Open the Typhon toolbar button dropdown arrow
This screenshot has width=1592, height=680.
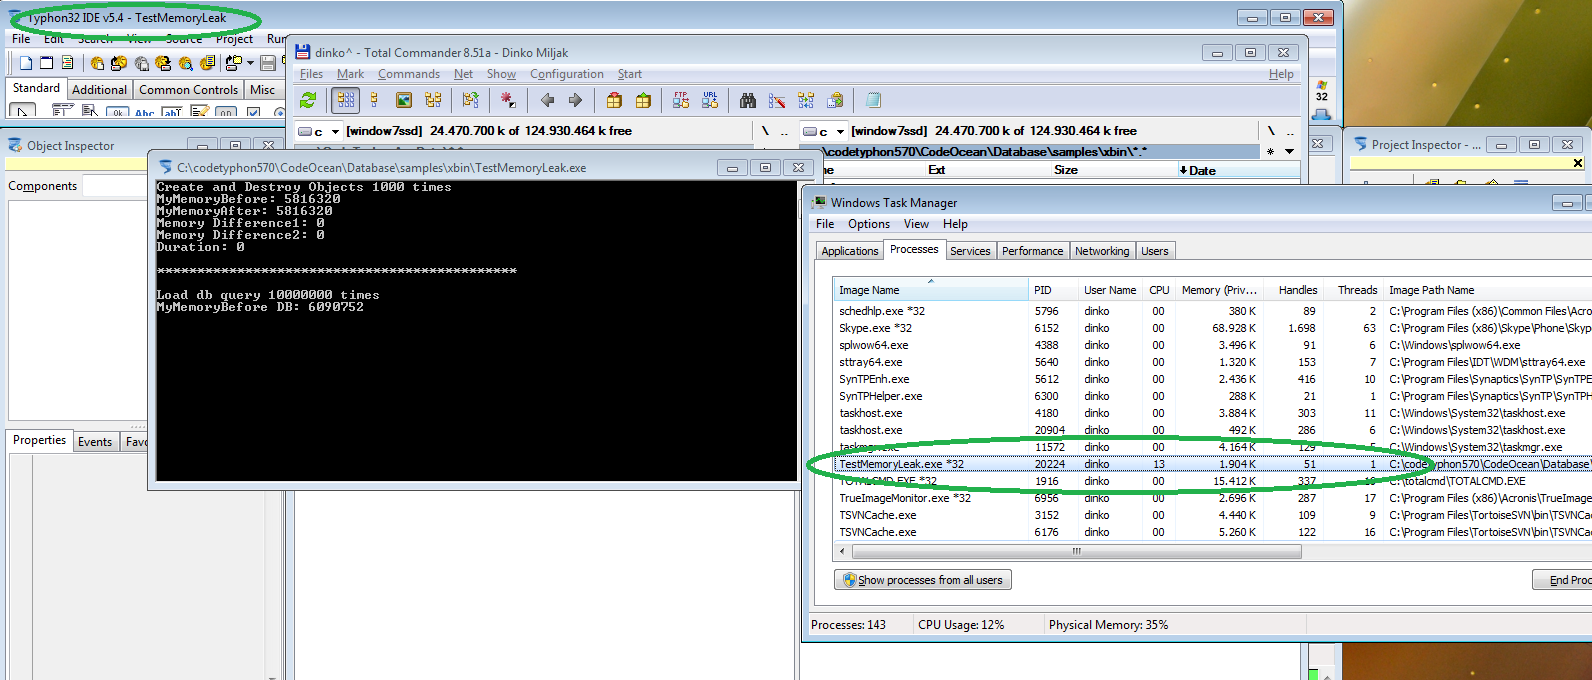click(x=250, y=63)
